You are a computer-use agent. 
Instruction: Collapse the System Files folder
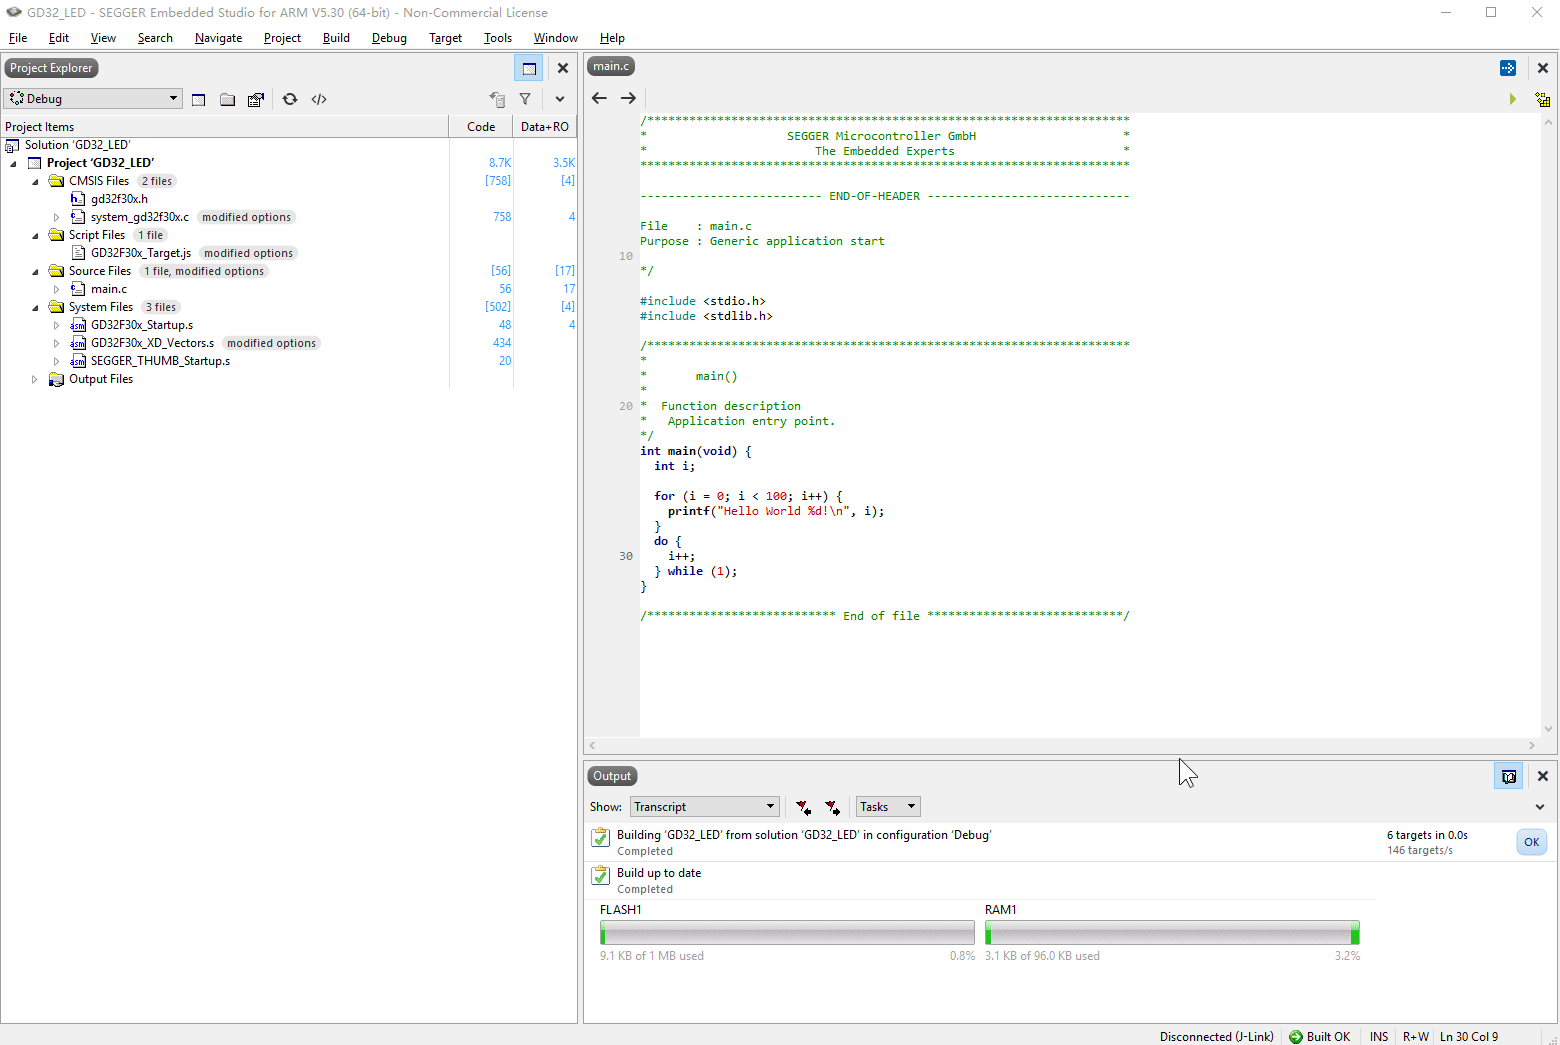click(x=35, y=307)
